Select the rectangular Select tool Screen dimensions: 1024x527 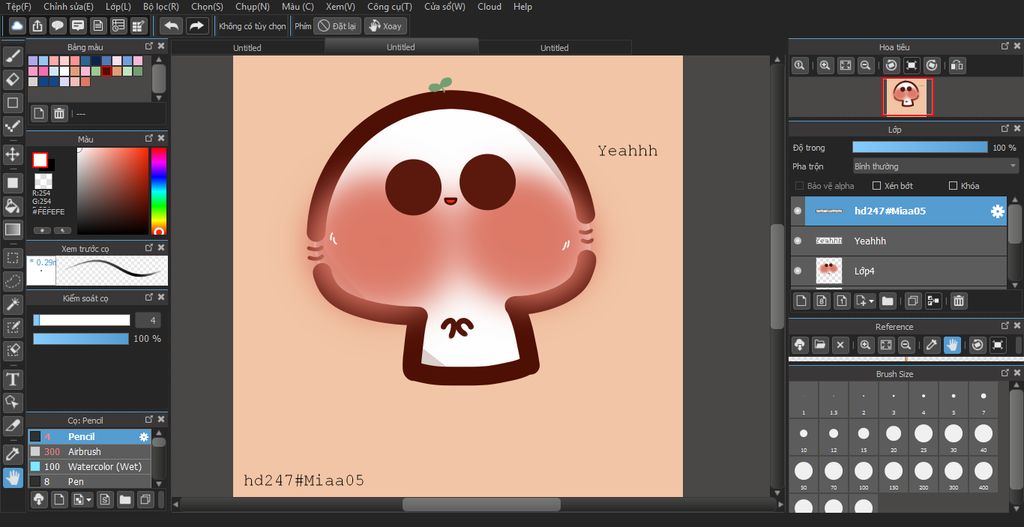click(12, 257)
